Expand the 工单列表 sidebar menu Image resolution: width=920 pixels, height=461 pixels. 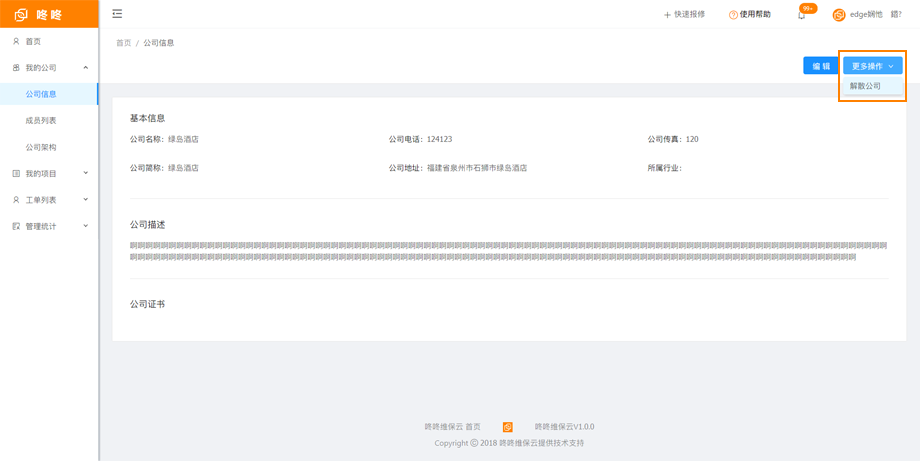click(x=85, y=200)
